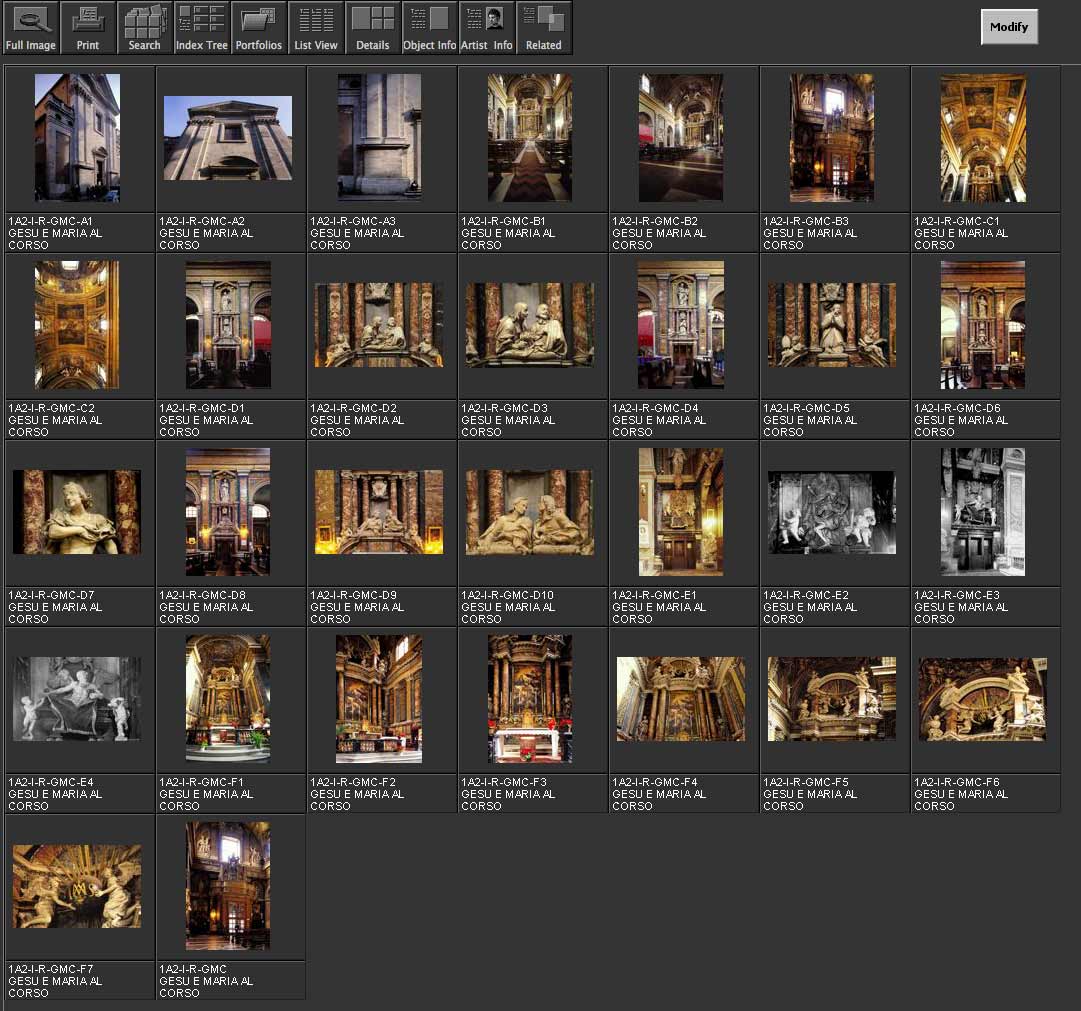
Task: Select thumbnail 1A2-I-R-GMC-D9
Action: pos(379,512)
